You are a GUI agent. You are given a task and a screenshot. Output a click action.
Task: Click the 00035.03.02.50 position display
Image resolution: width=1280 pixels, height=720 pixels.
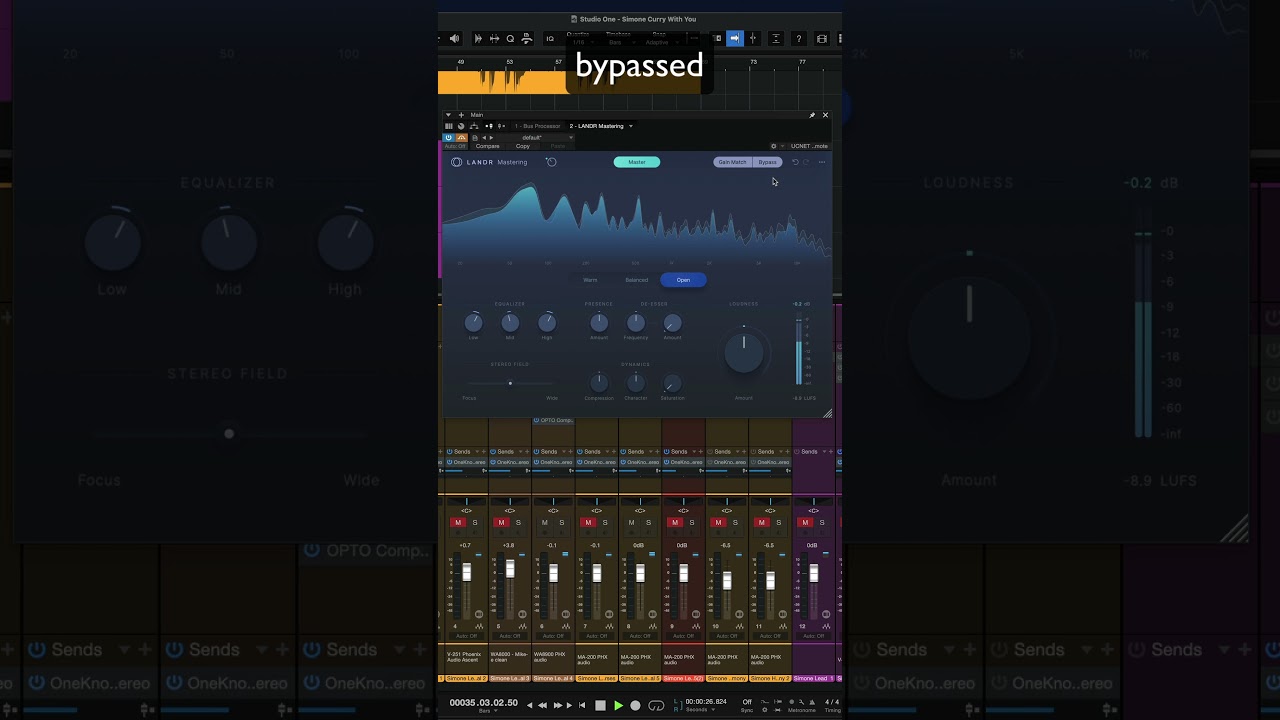pos(484,702)
